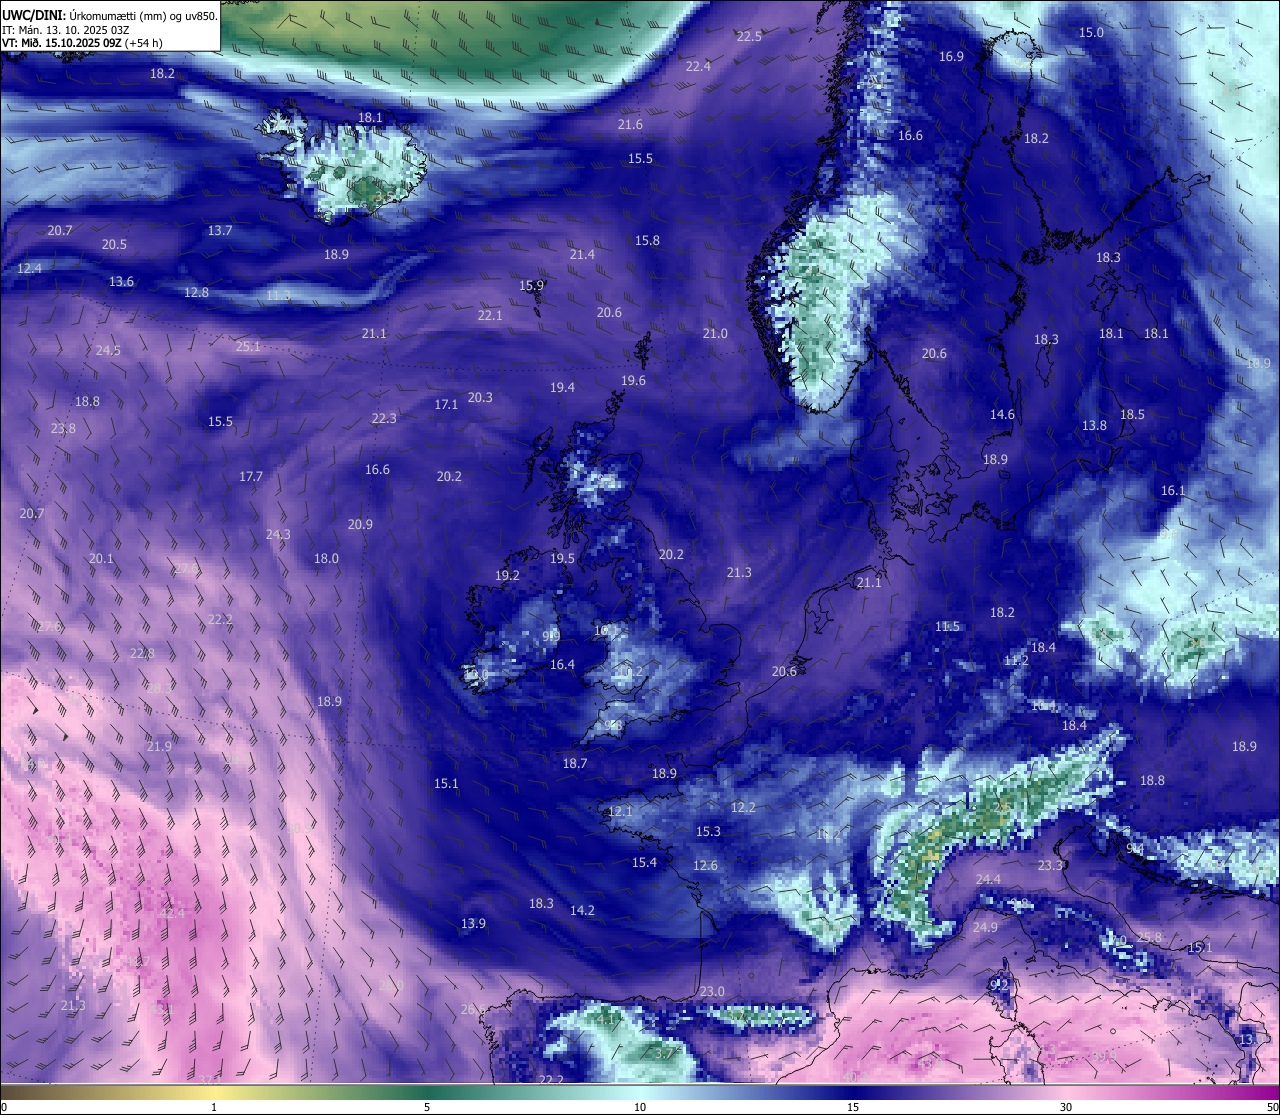The height and width of the screenshot is (1115, 1280).
Task: Click the map value '21.4'
Action: tap(582, 254)
